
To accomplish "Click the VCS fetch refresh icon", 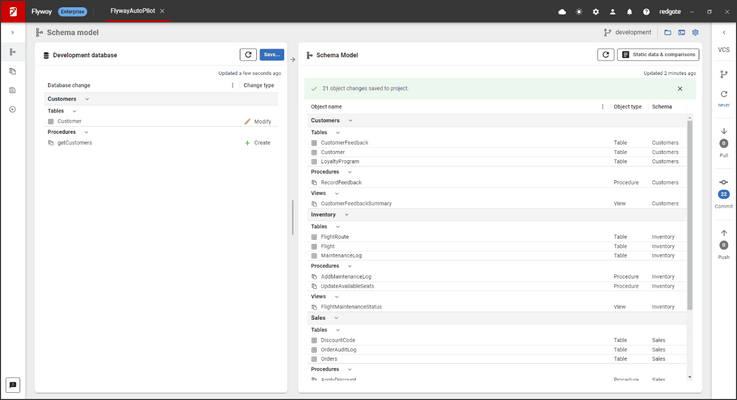I will click(723, 93).
